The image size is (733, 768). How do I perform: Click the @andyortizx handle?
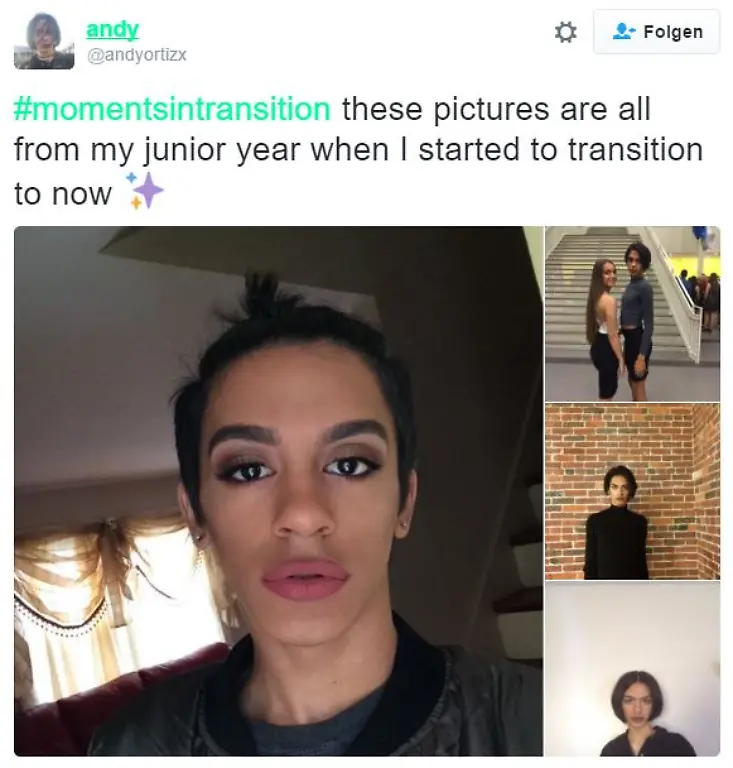point(137,54)
